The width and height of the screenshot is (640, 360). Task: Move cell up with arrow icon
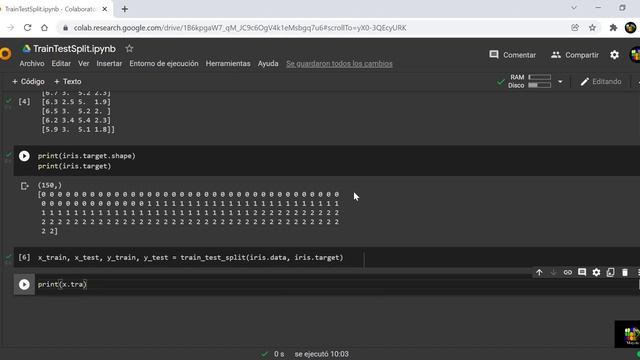539,272
